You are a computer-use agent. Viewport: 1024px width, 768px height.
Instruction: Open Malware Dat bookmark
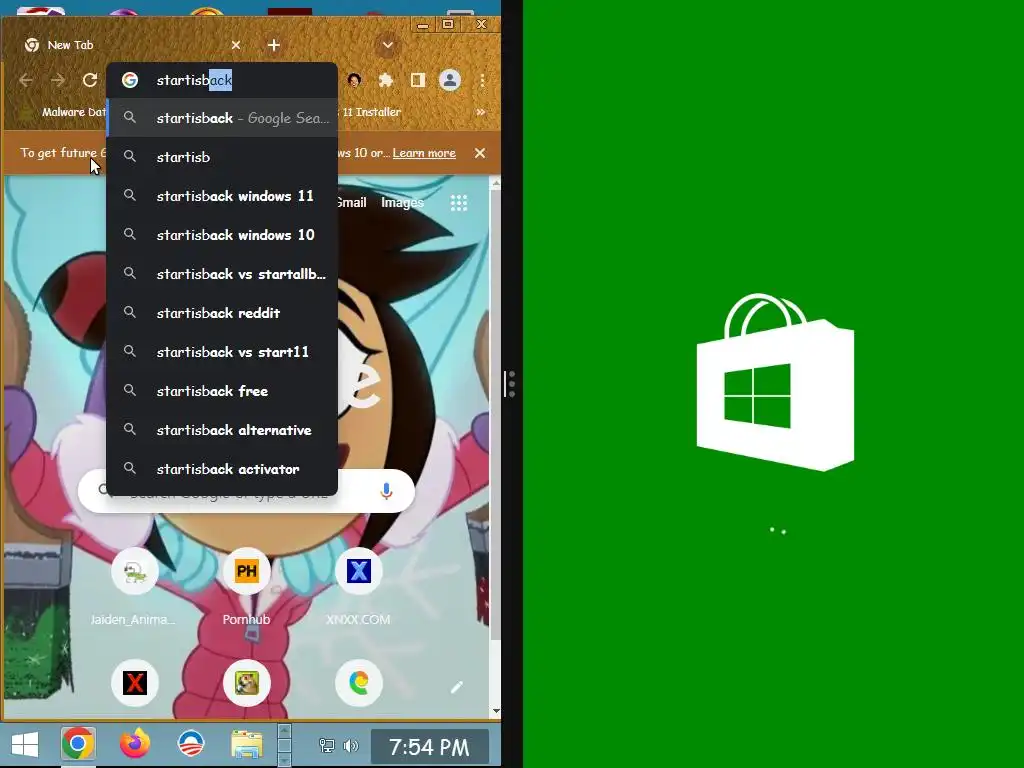[x=65, y=112]
